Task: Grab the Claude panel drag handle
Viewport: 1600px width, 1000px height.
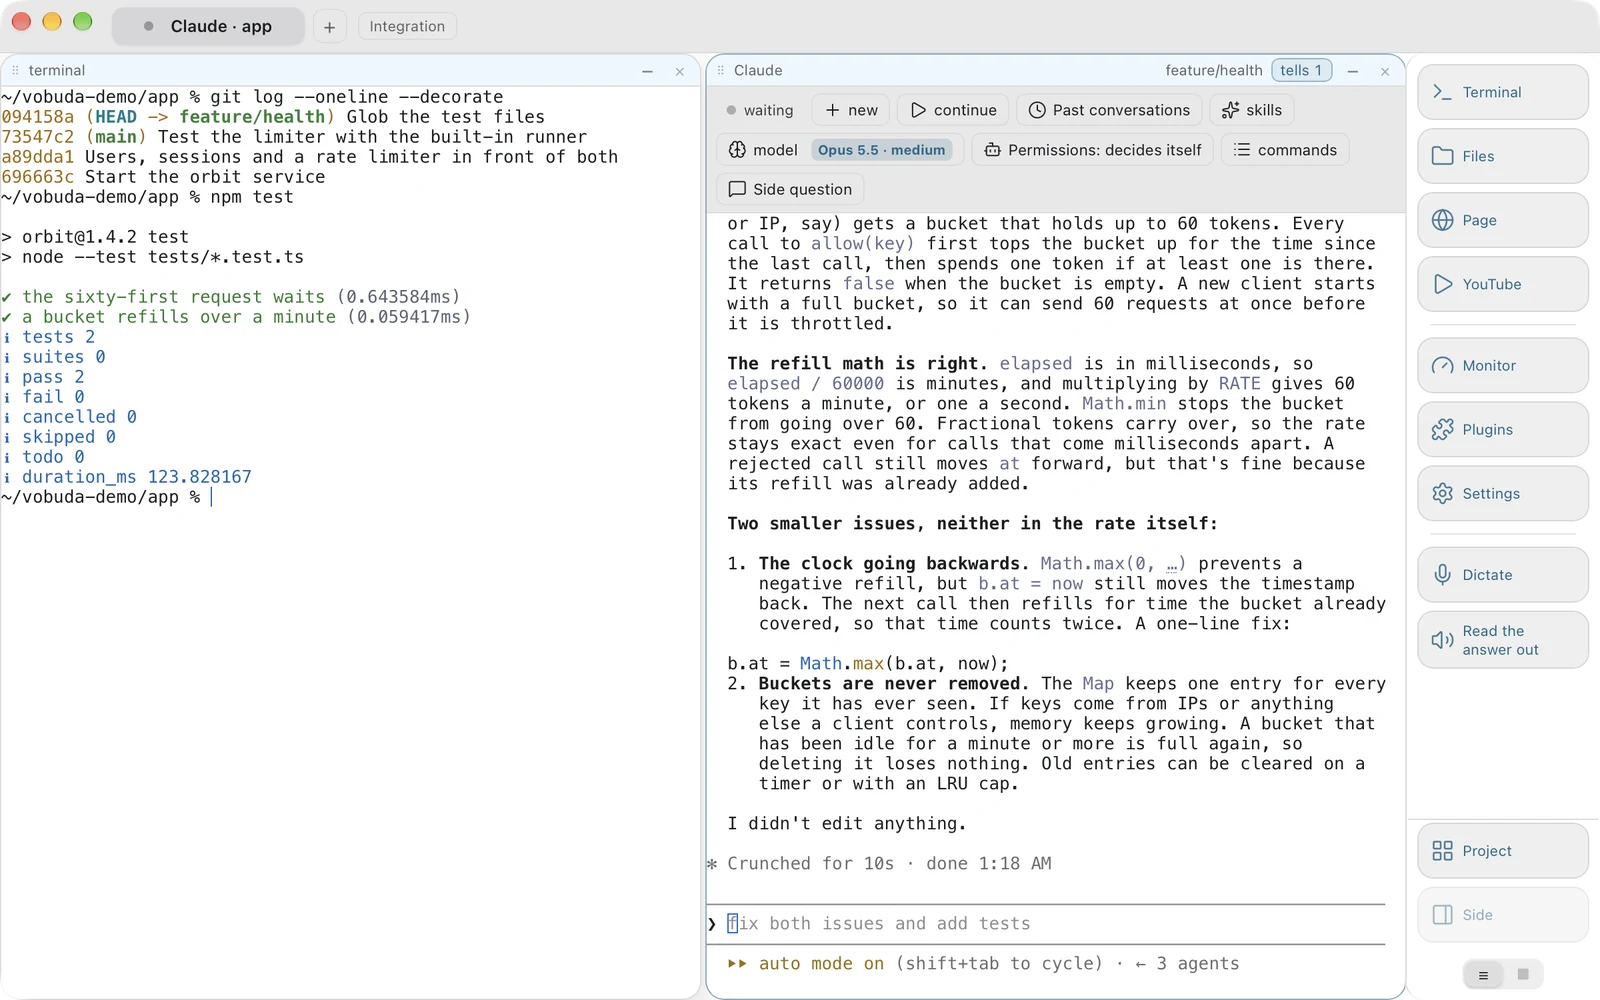Action: click(x=720, y=70)
